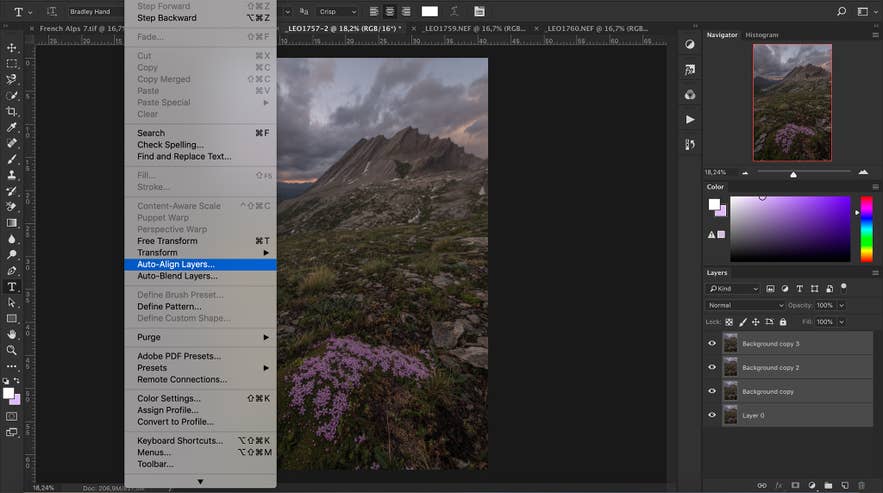Select the Crop tool
Screen dimensions: 883x493
coord(11,112)
